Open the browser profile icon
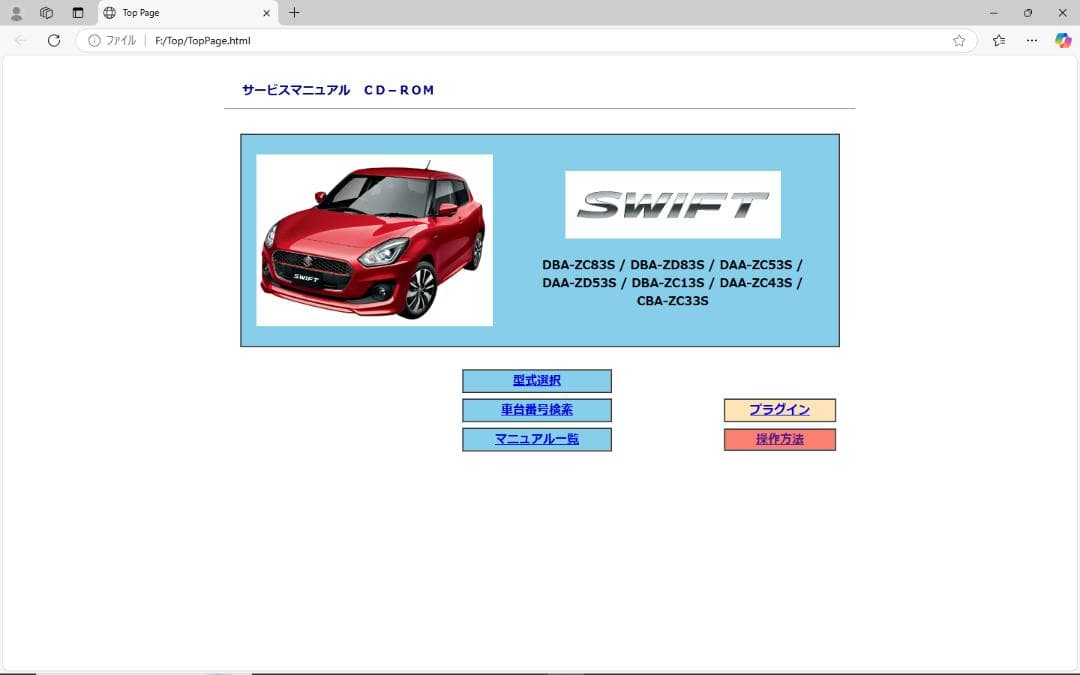 [16, 12]
